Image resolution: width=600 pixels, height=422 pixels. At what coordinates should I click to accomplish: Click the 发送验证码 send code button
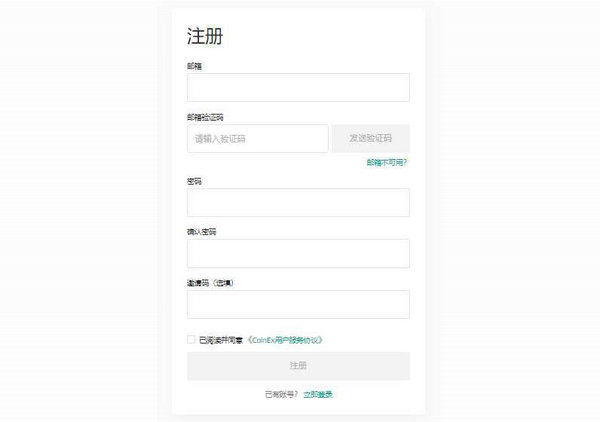pyautogui.click(x=370, y=138)
